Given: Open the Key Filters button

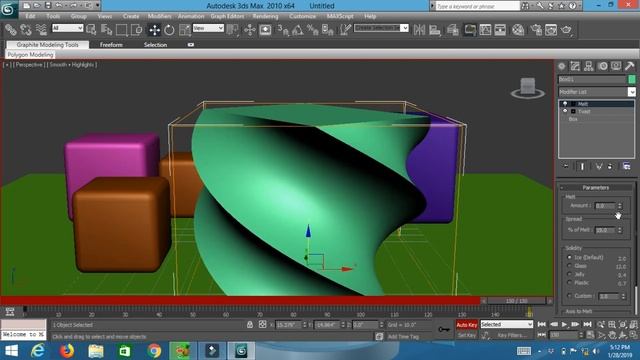Looking at the screenshot, I should [512, 335].
